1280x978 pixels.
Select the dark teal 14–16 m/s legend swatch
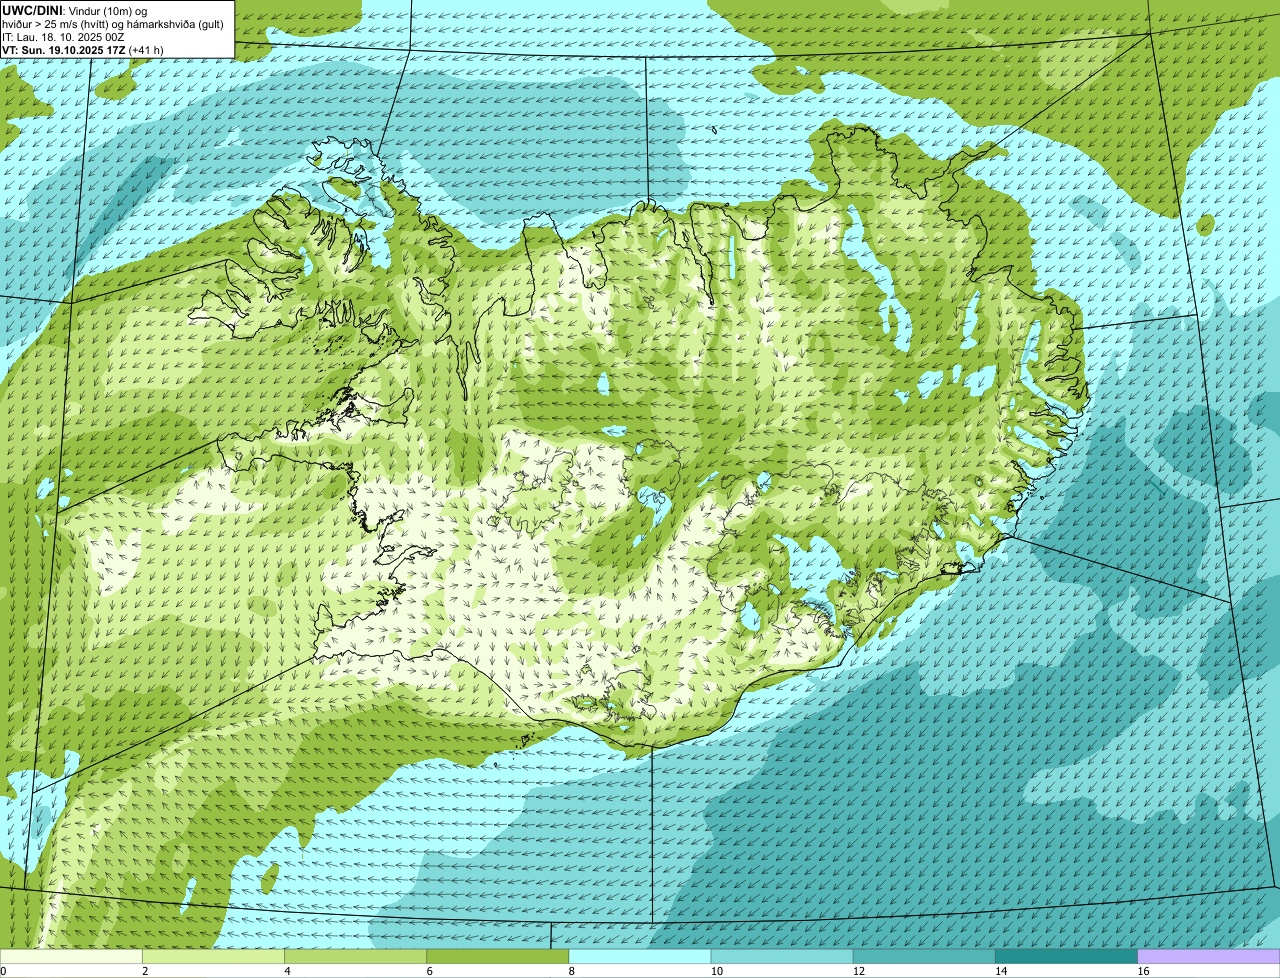click(x=1067, y=957)
